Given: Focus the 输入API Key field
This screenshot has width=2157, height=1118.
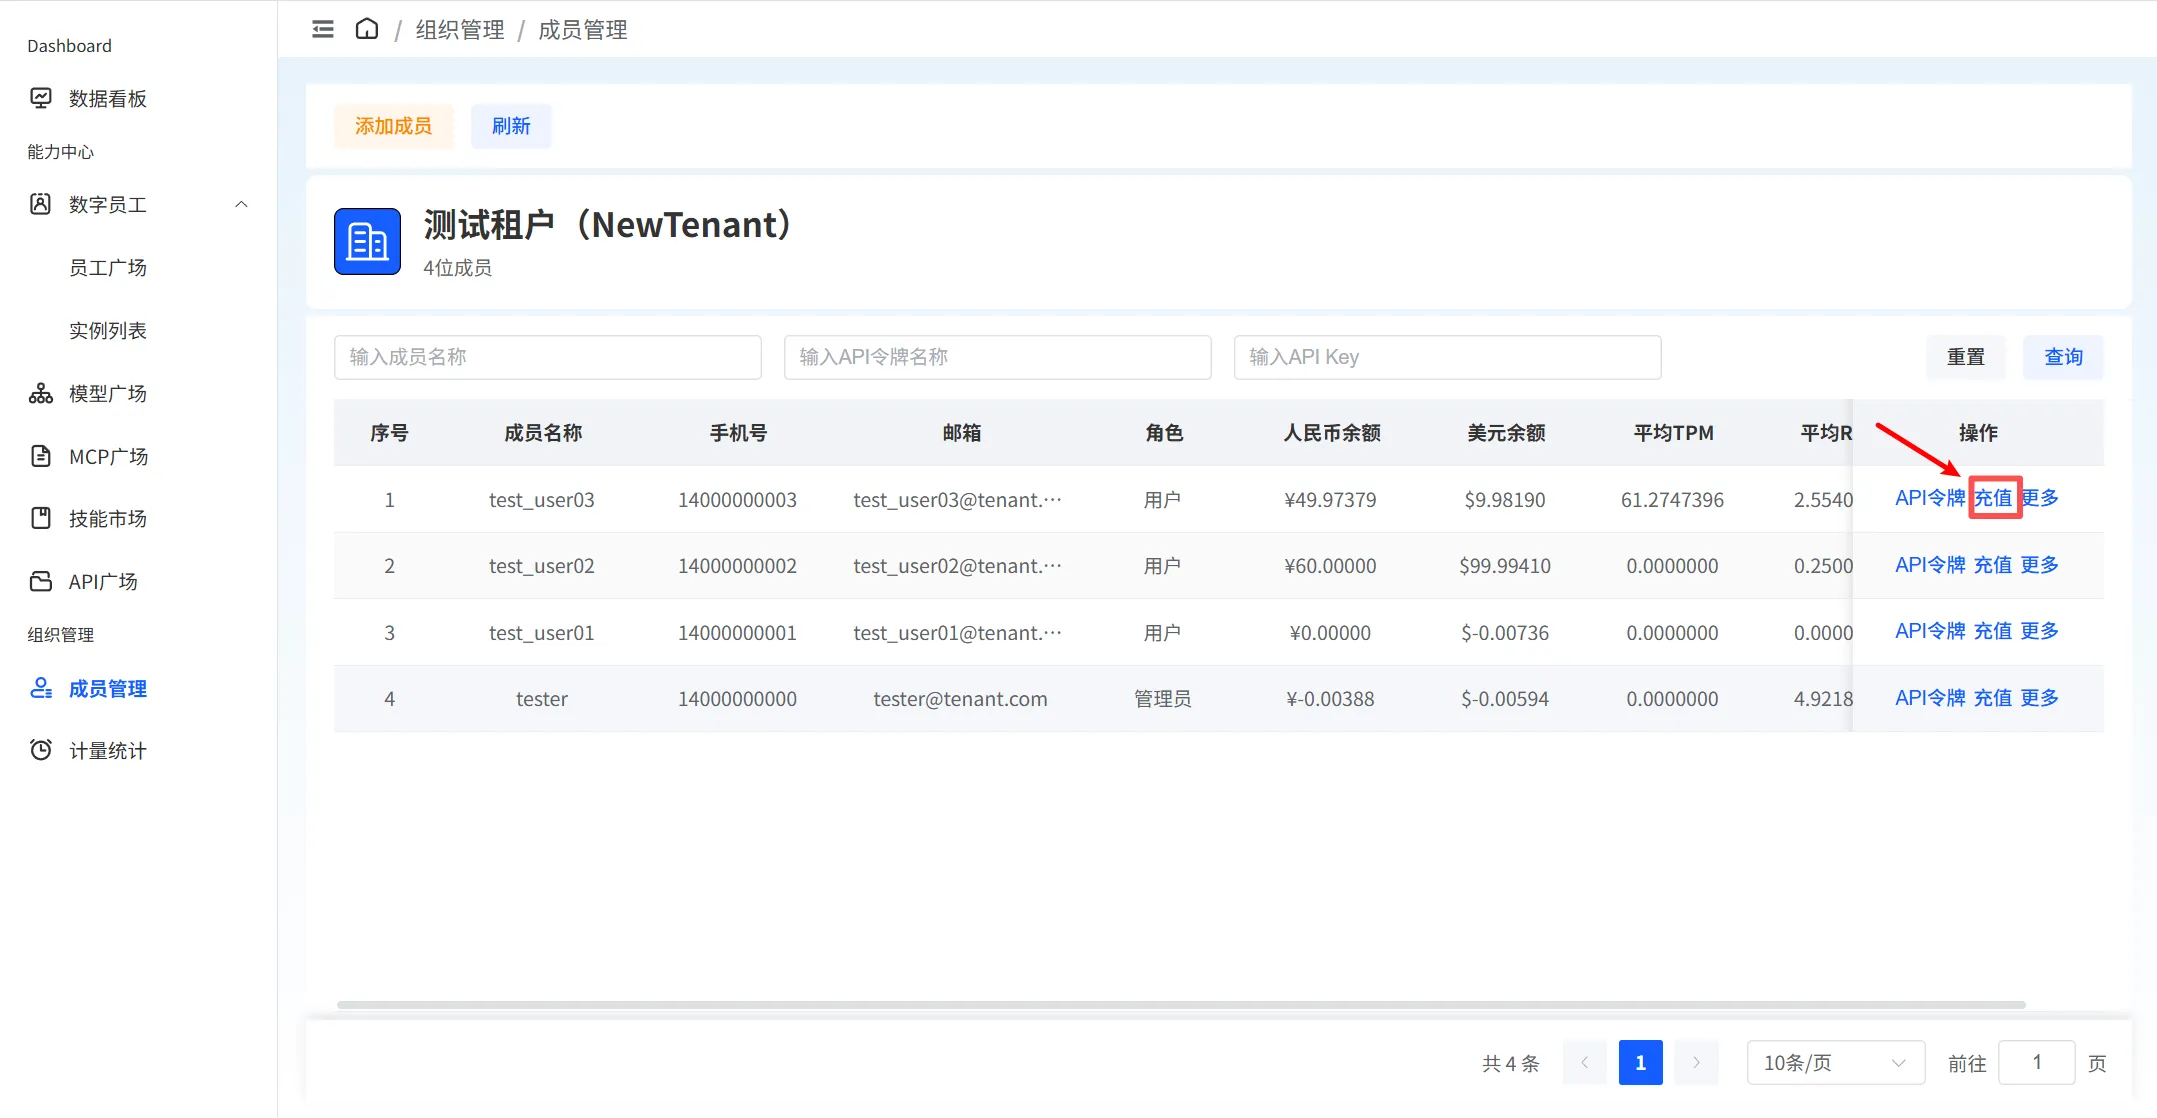Looking at the screenshot, I should tap(1448, 357).
